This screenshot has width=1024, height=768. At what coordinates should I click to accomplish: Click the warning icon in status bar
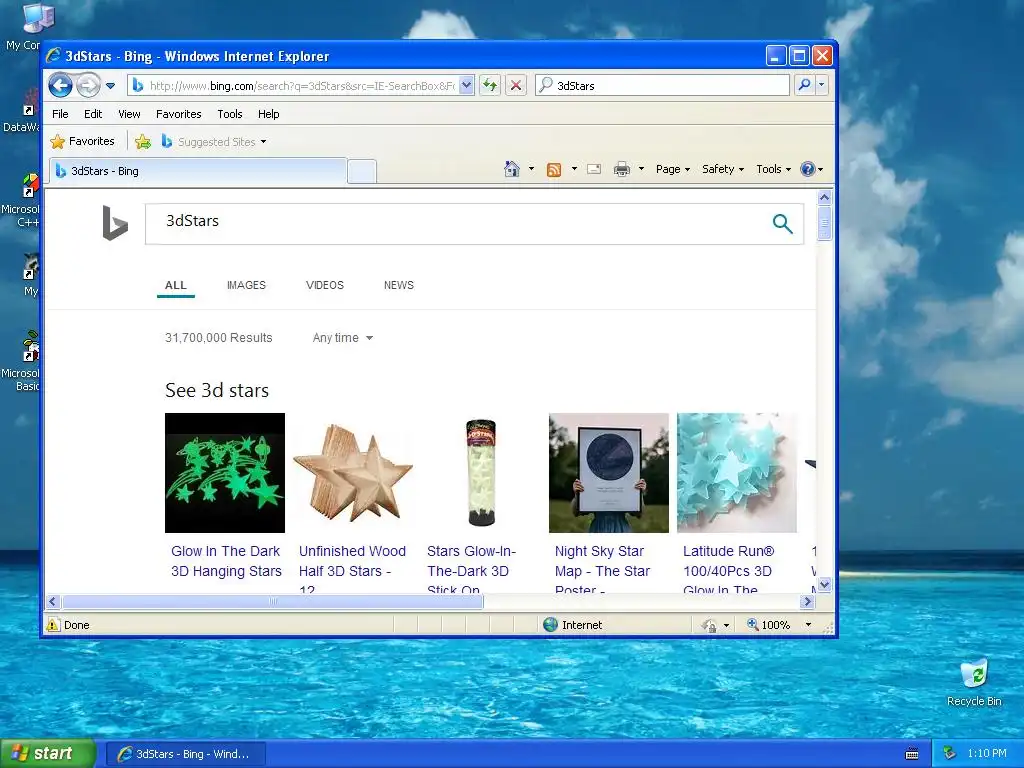53,625
